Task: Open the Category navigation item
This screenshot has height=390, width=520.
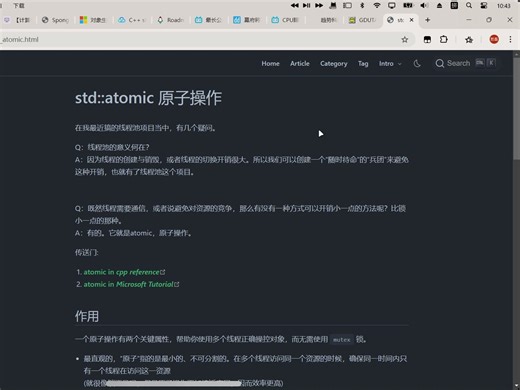Action: pos(334,63)
